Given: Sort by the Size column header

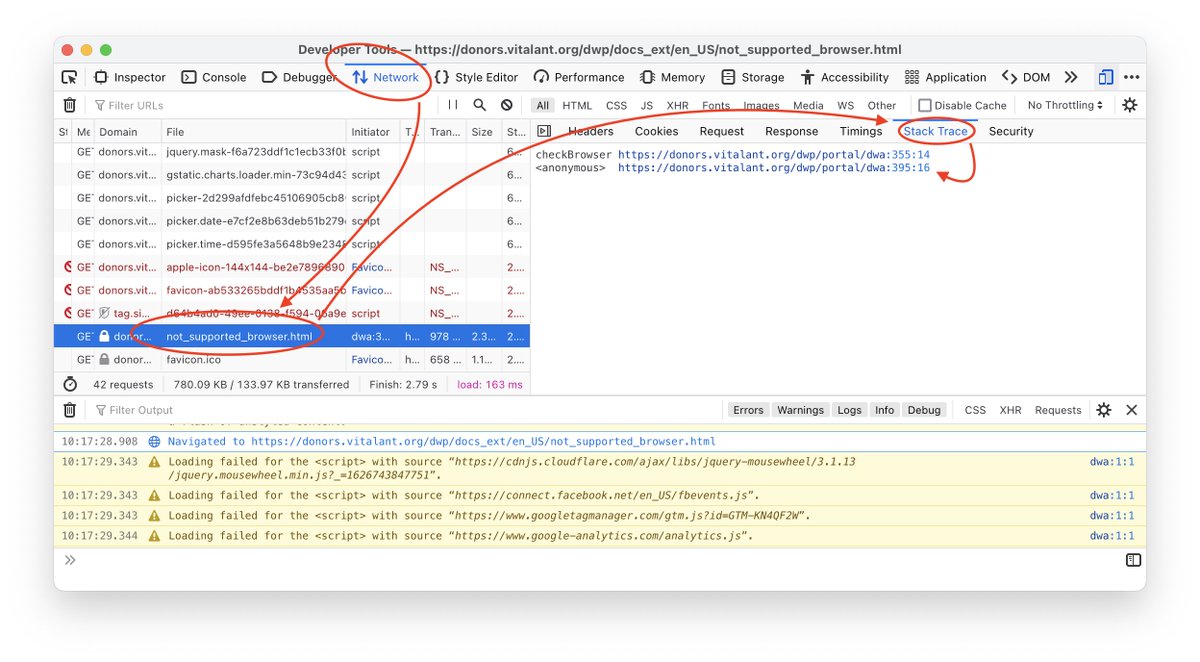Looking at the screenshot, I should click(x=484, y=132).
